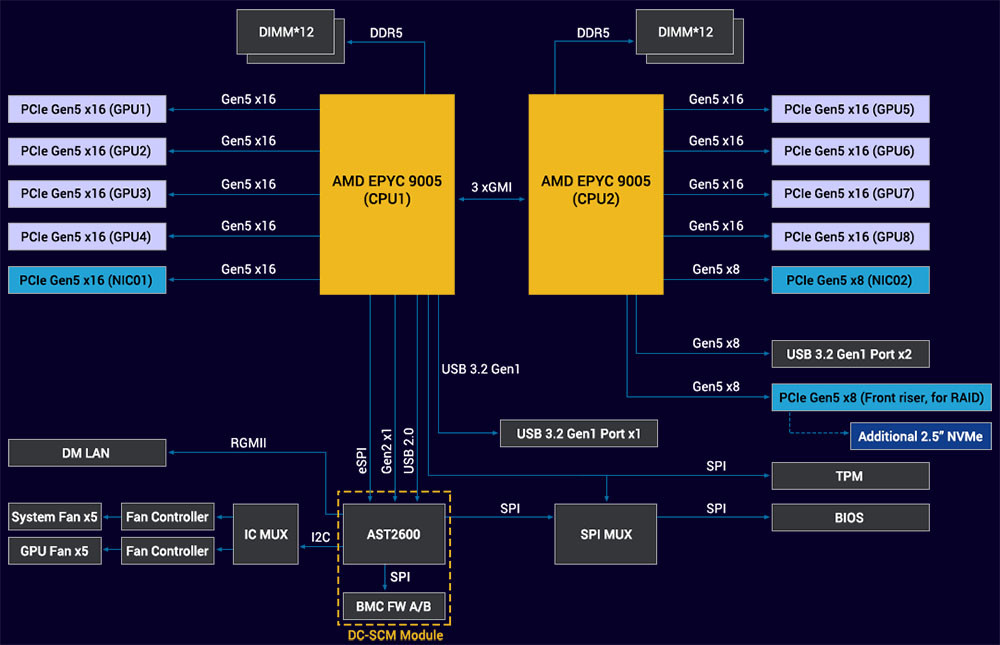Expand the DC-SCM Module dashed group

coord(395,635)
